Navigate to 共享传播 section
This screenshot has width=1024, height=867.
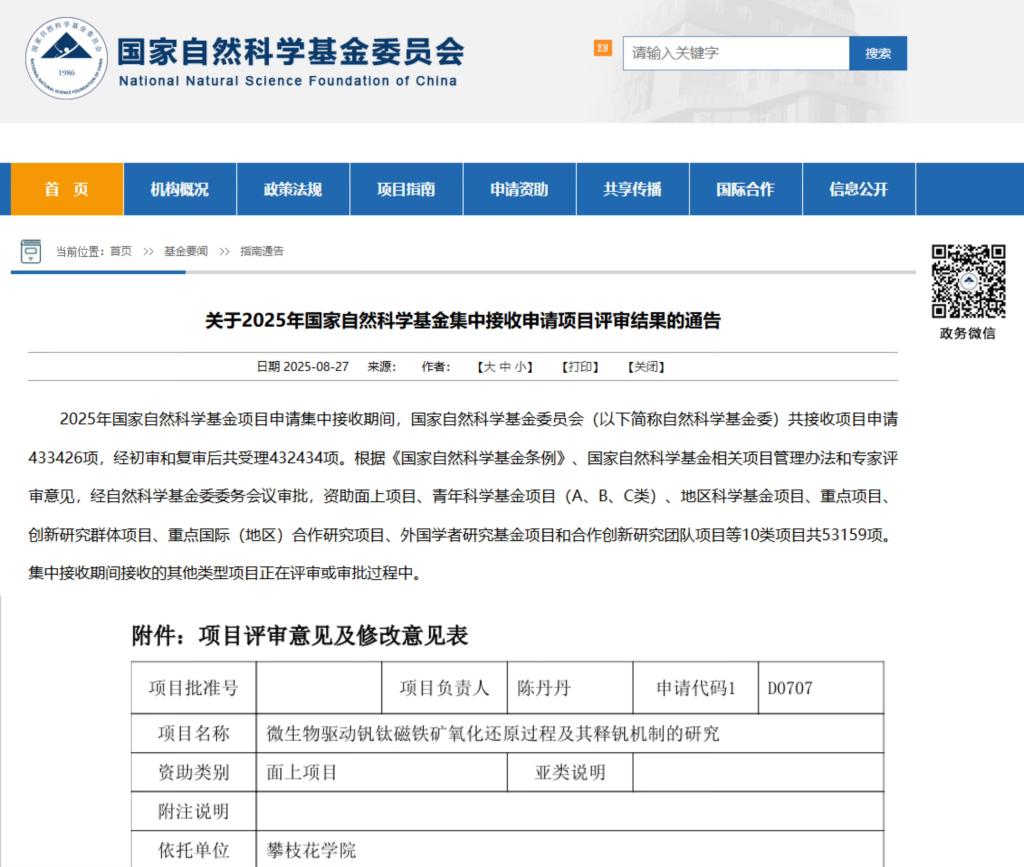632,189
